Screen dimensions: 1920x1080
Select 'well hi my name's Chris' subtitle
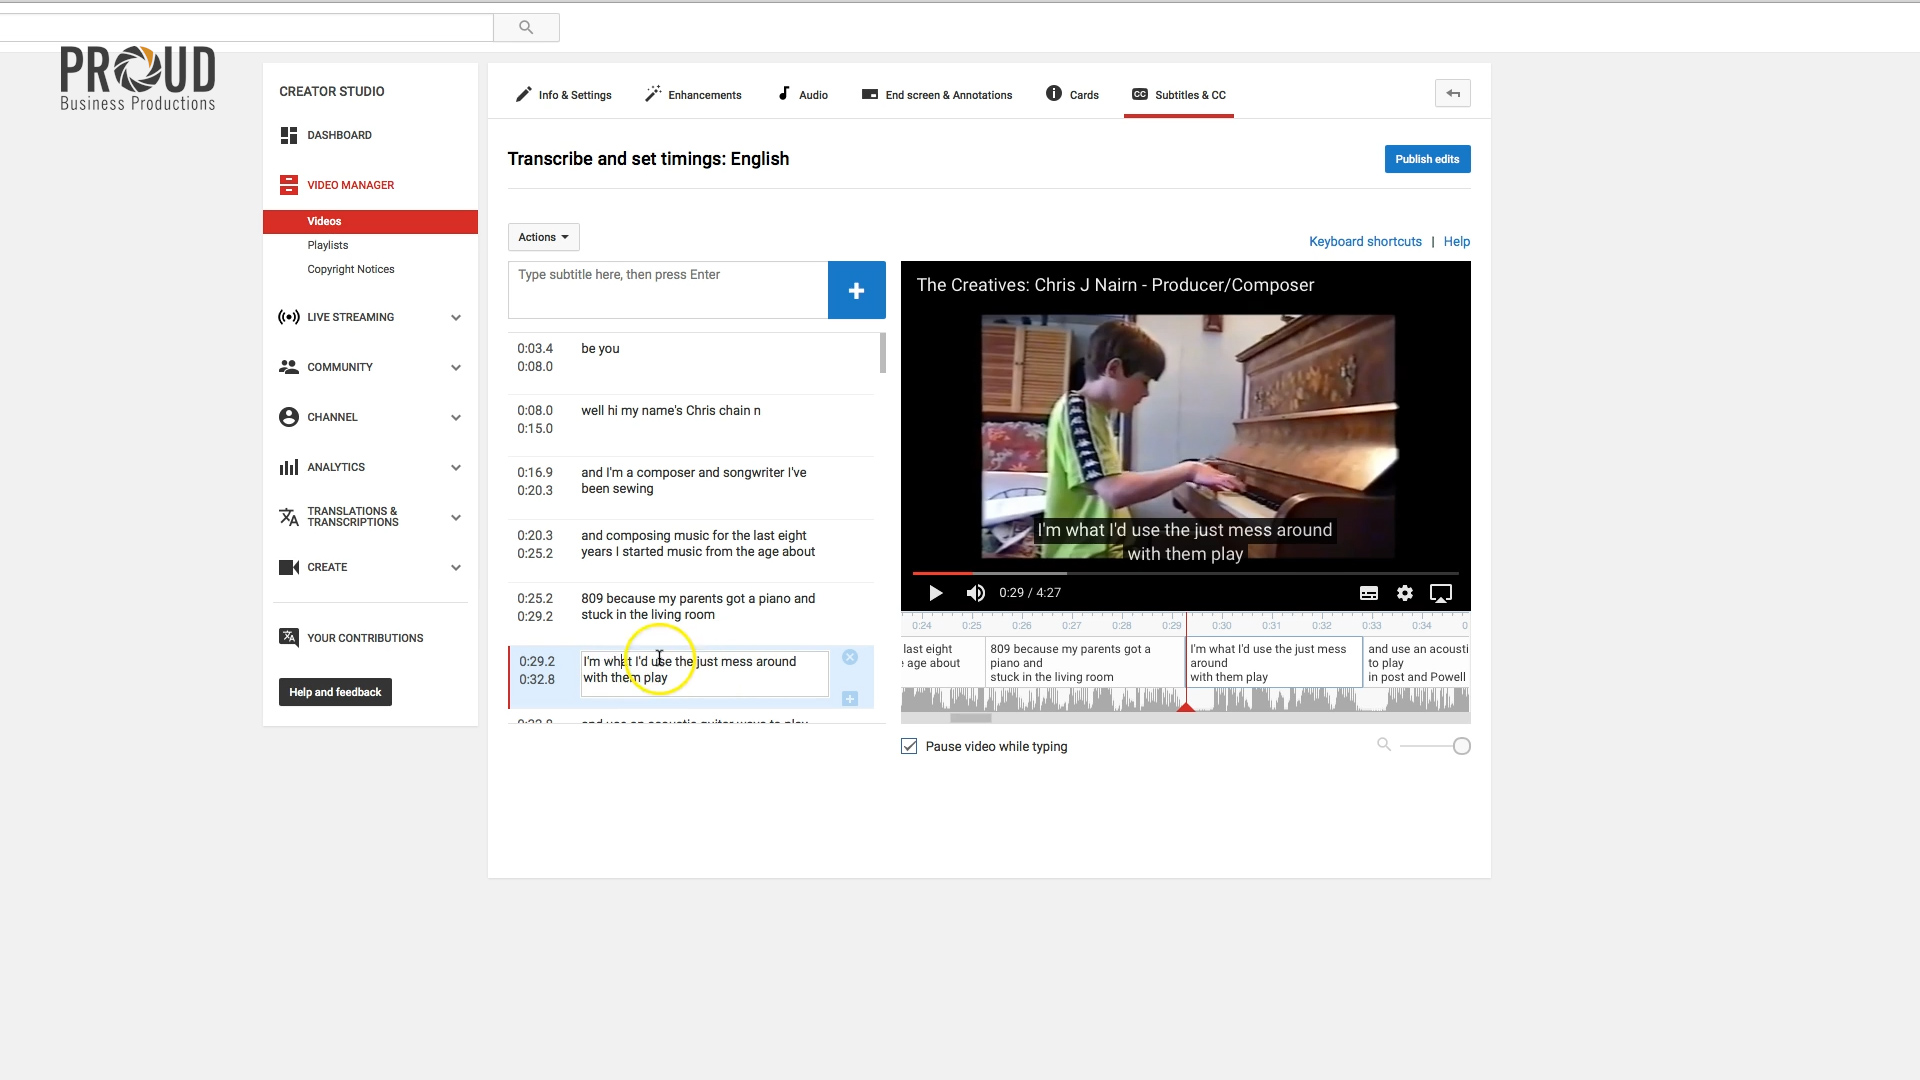point(691,425)
